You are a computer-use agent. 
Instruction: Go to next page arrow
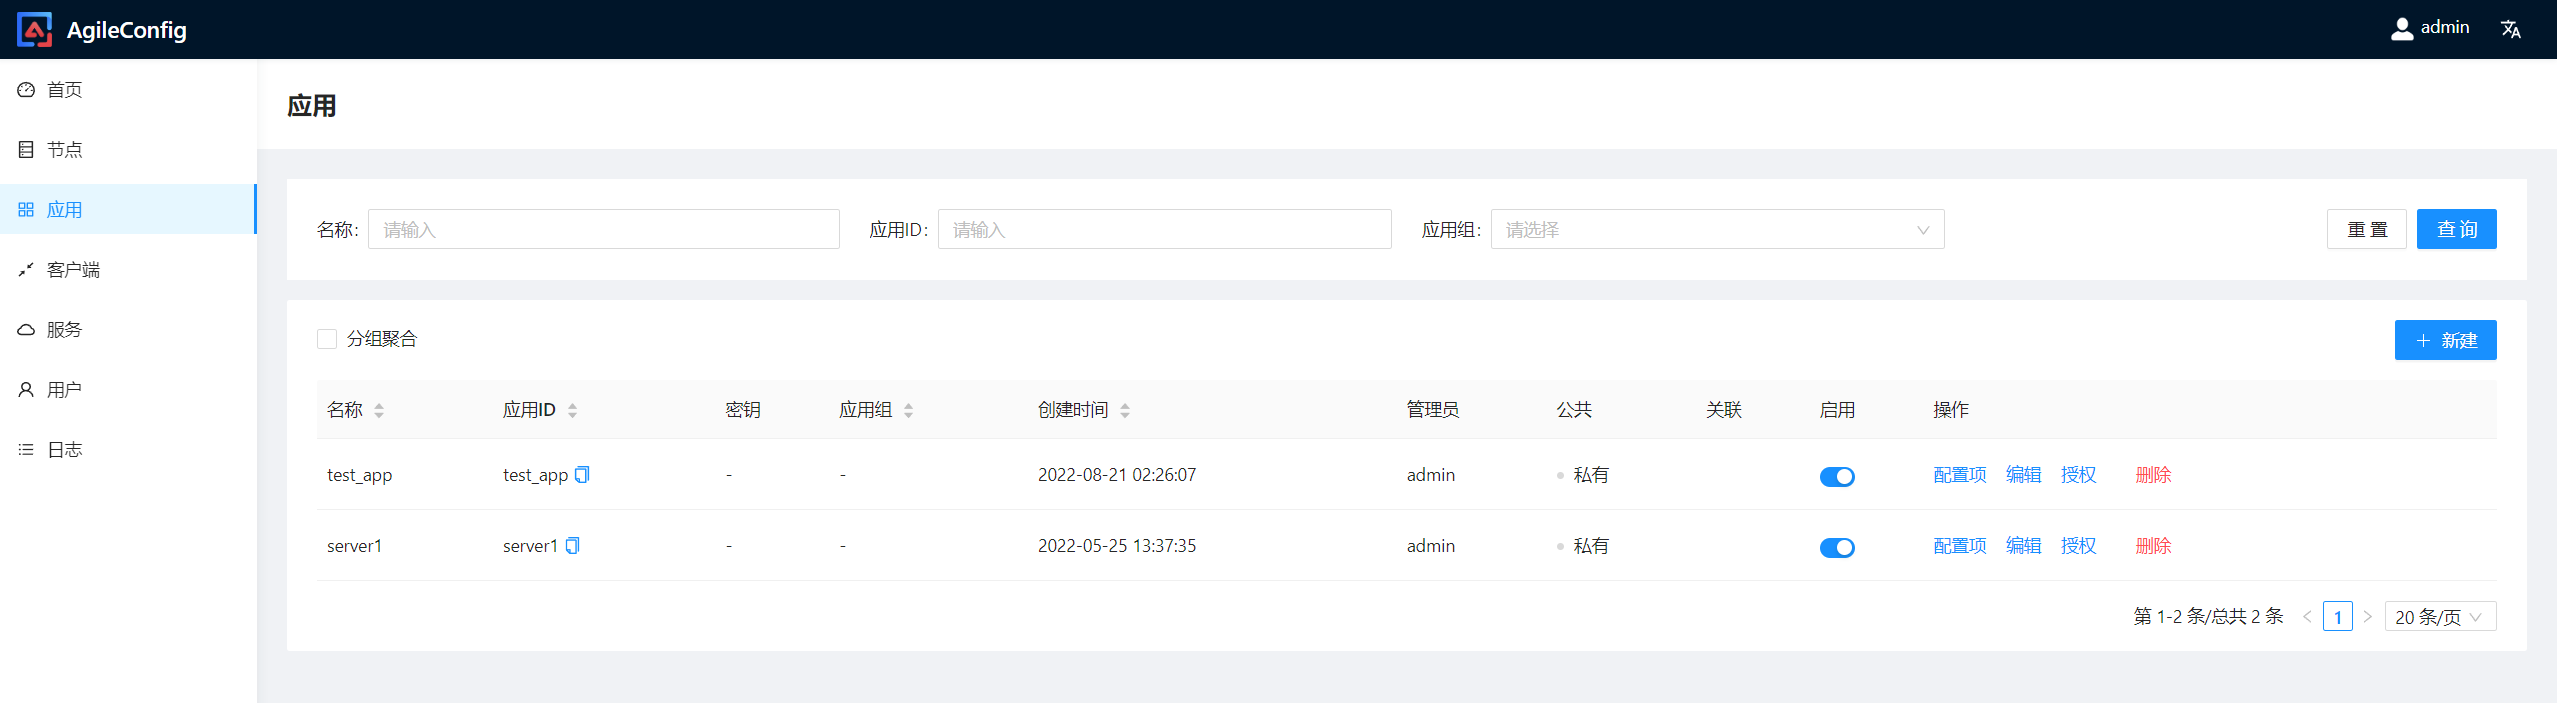(x=2367, y=617)
